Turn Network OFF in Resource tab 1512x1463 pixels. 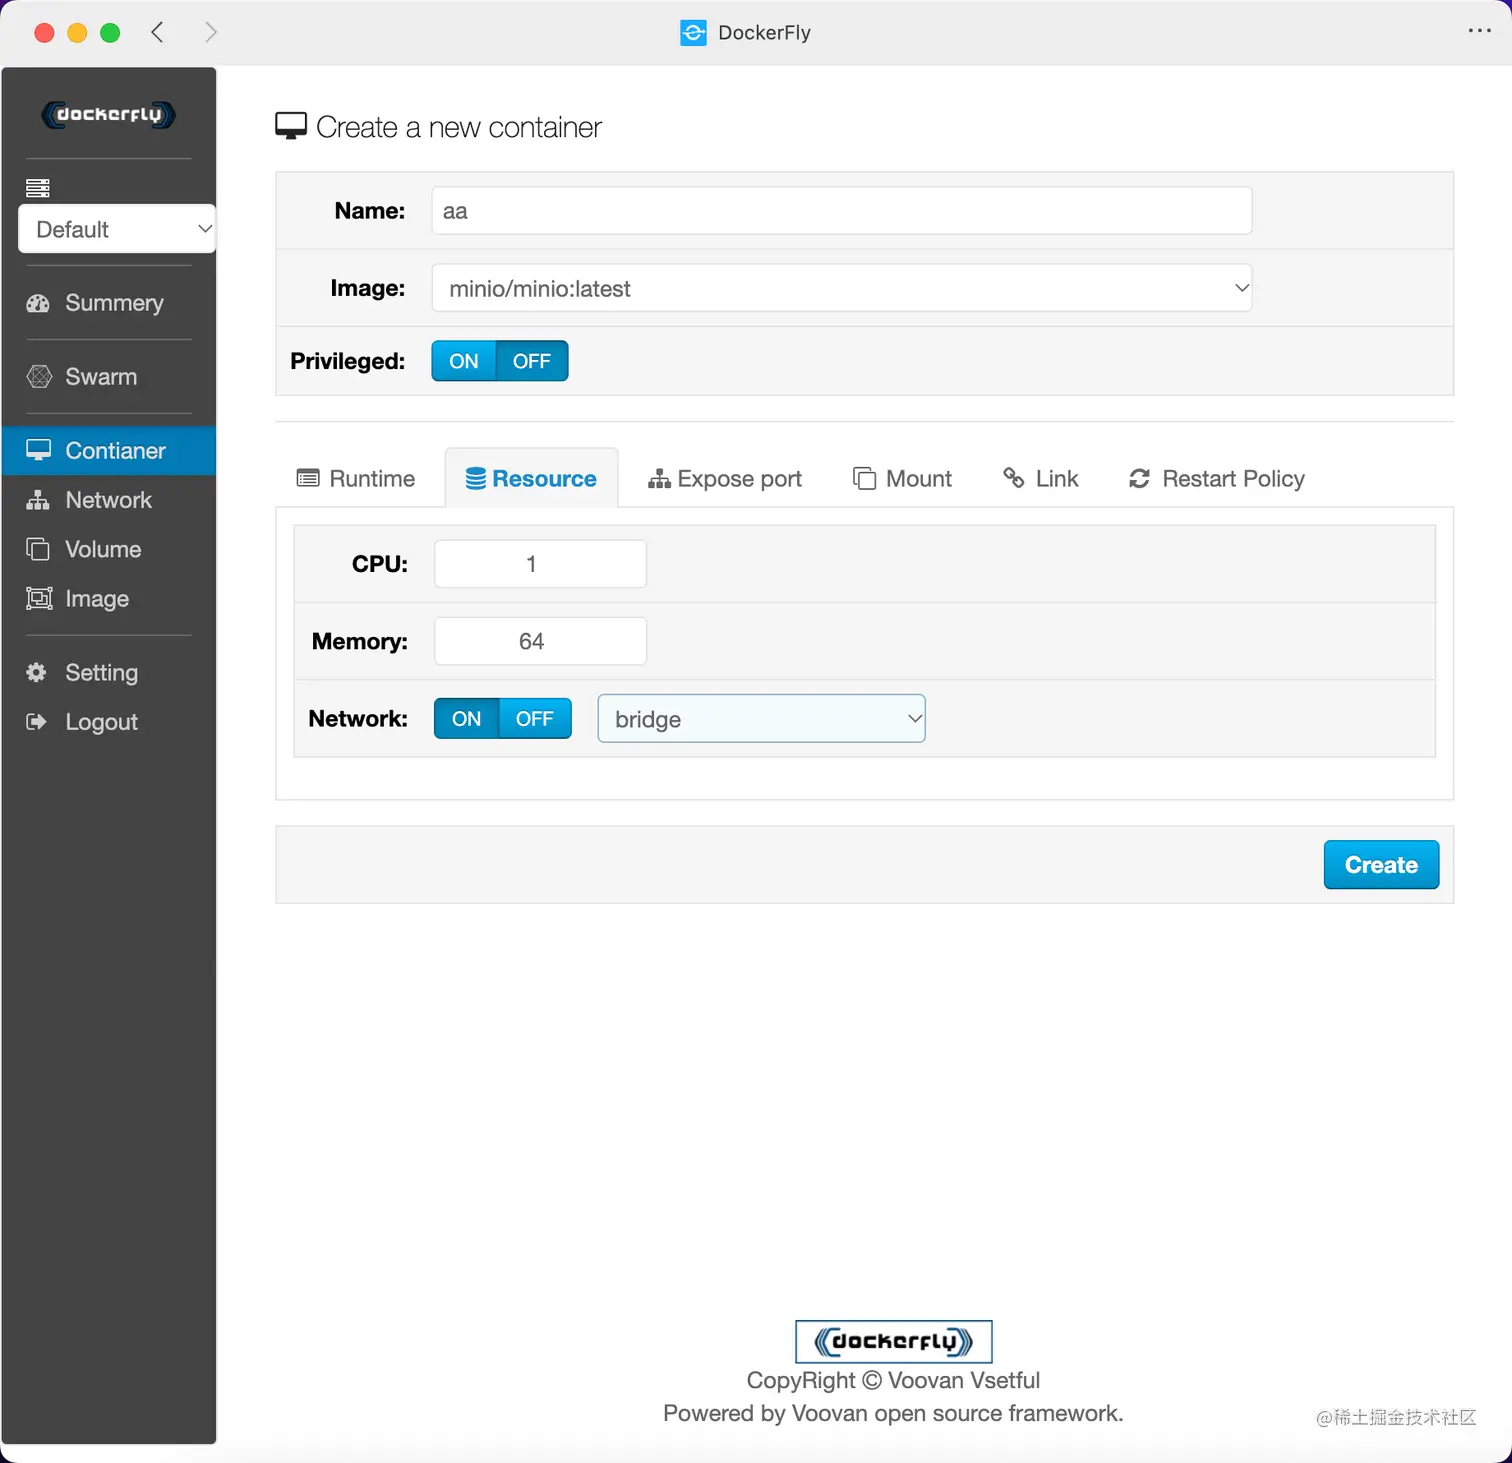tap(535, 718)
